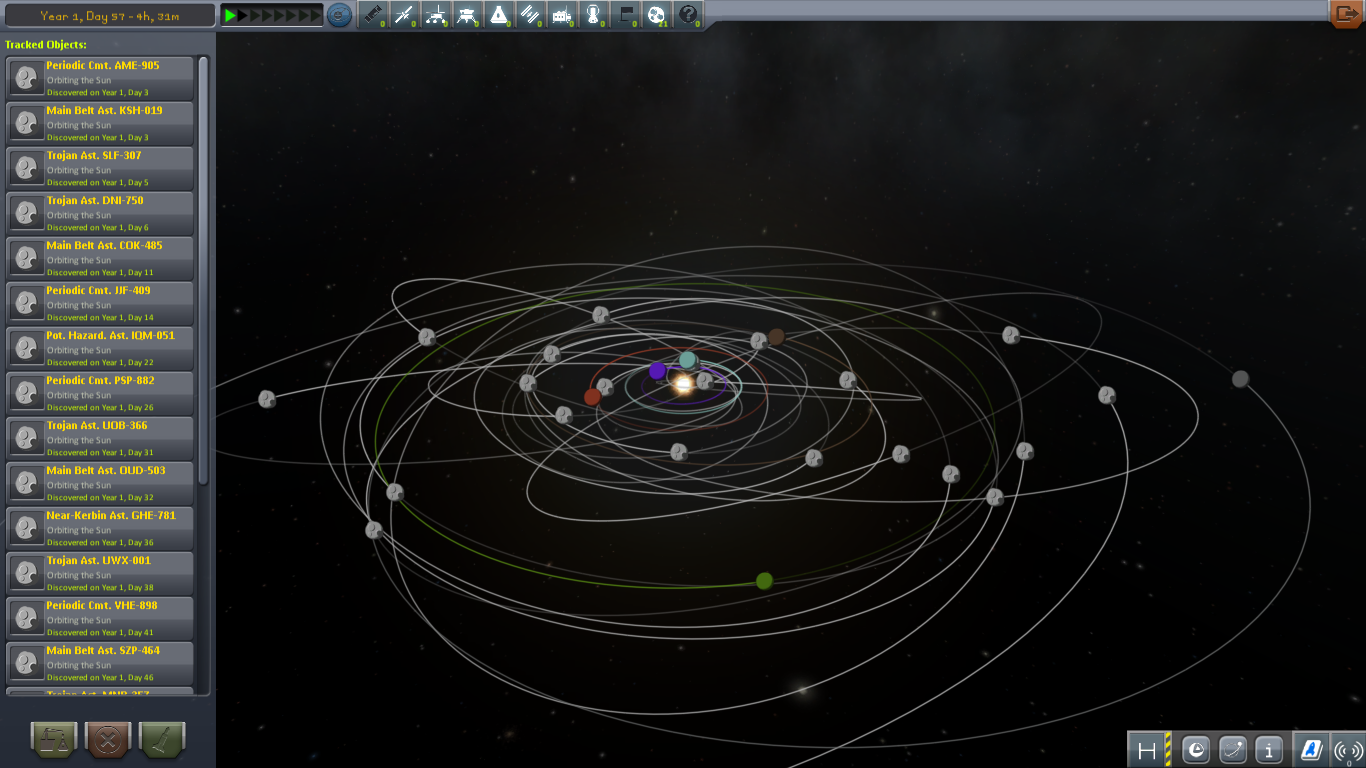Screen dimensions: 1366x768
Task: Toggle the Debris filter
Action: 371,15
